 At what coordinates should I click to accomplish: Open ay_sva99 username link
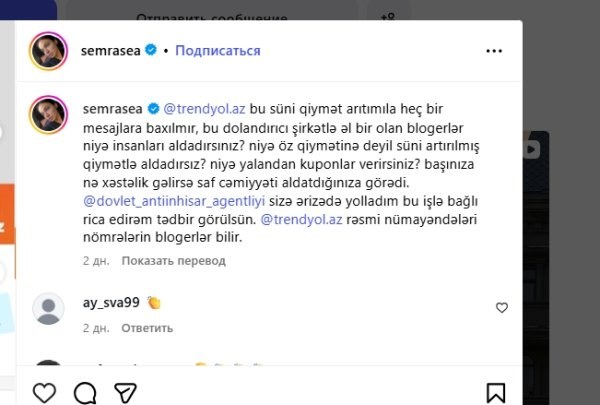point(111,302)
